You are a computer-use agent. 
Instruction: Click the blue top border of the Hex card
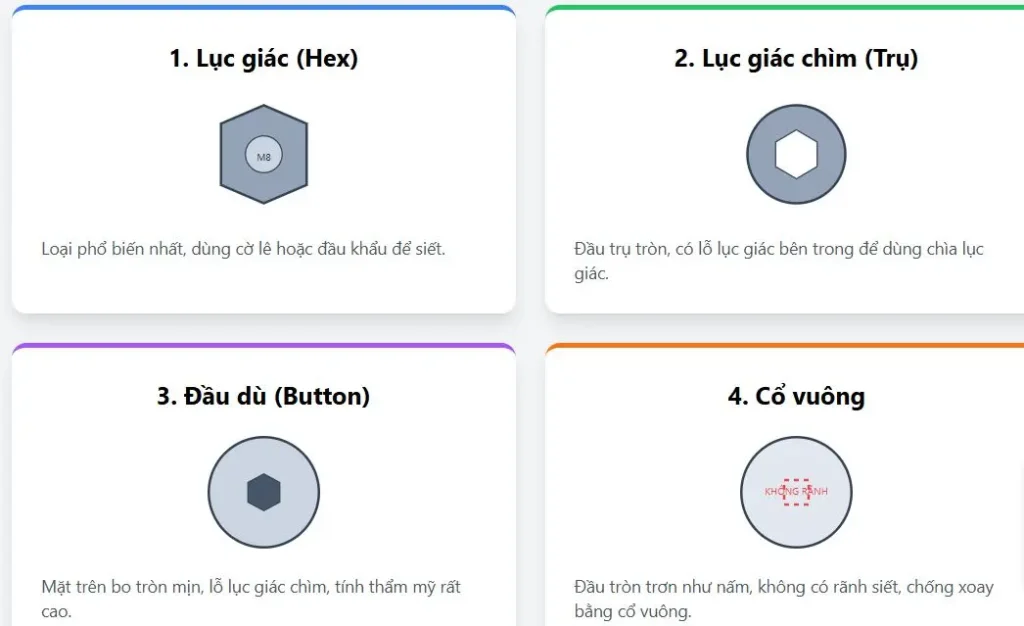pos(264,7)
